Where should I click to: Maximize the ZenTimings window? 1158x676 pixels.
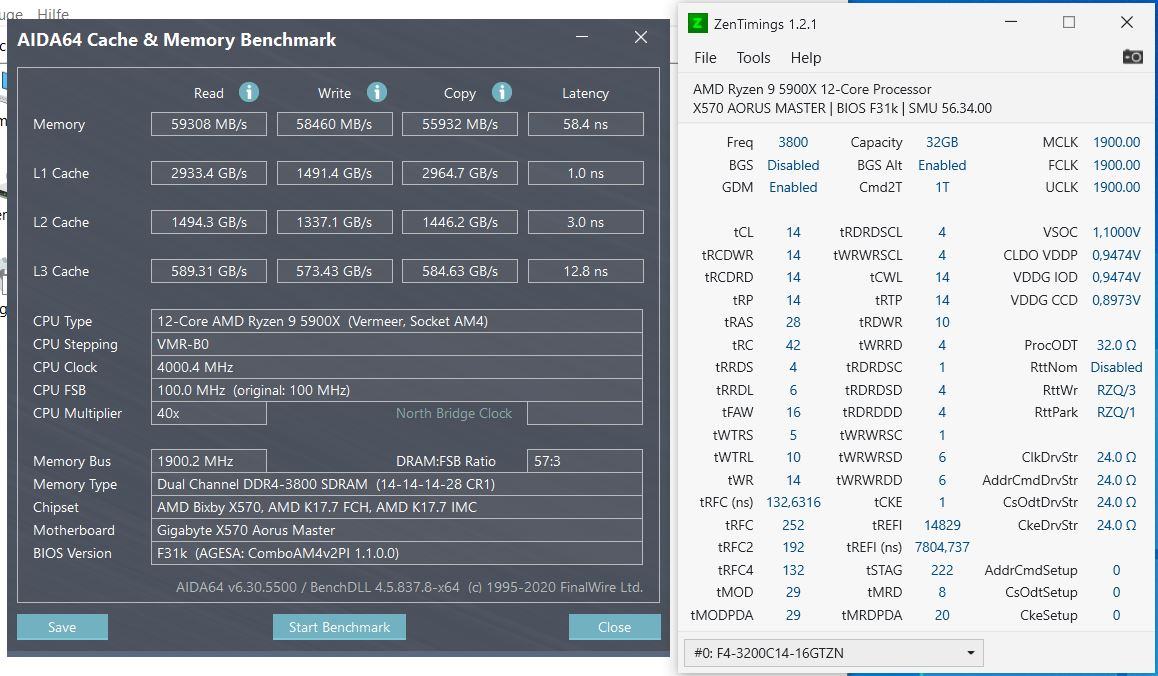[1069, 22]
